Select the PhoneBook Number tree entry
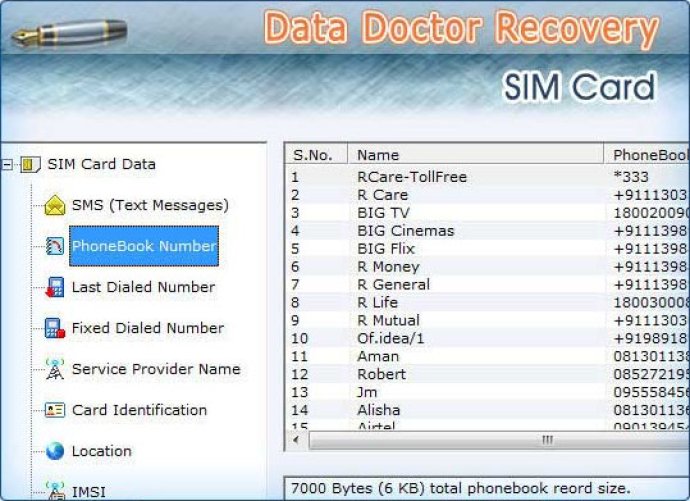The height and width of the screenshot is (501, 690). [x=144, y=246]
